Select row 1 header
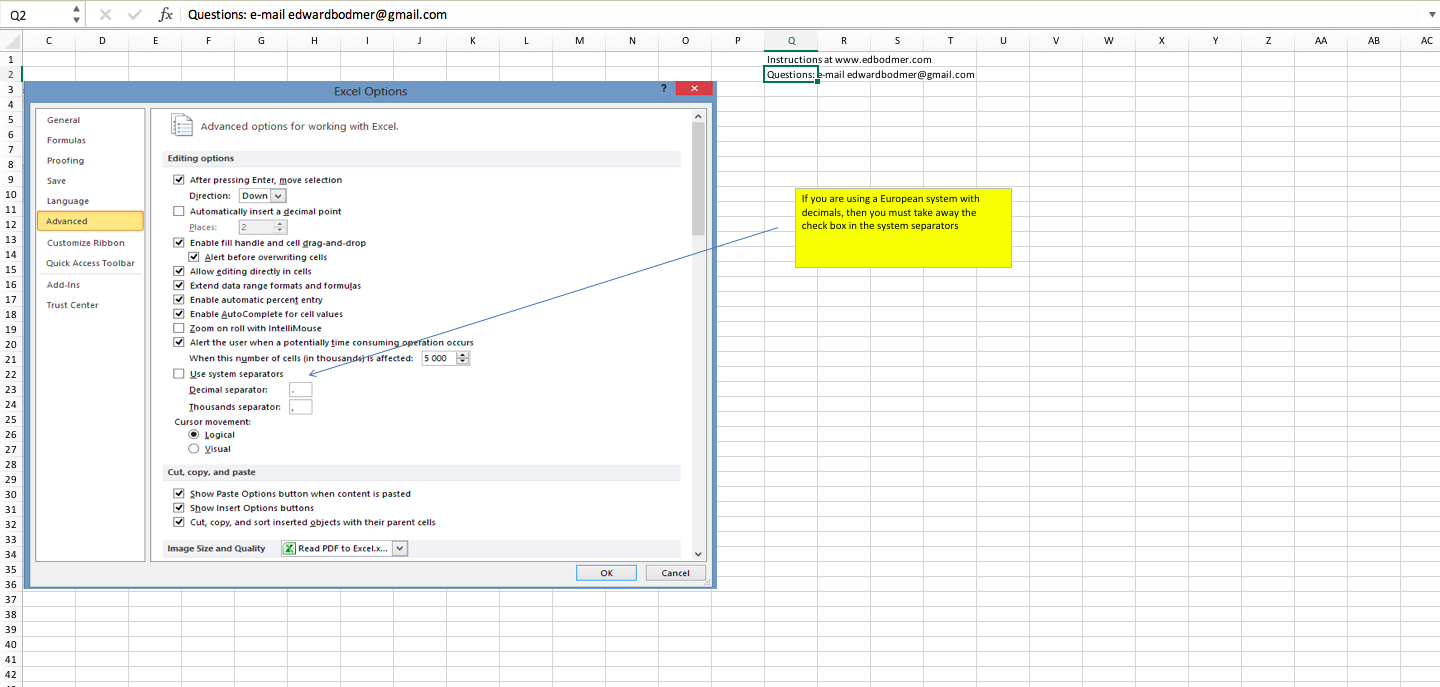This screenshot has width=1440, height=687. point(10,59)
